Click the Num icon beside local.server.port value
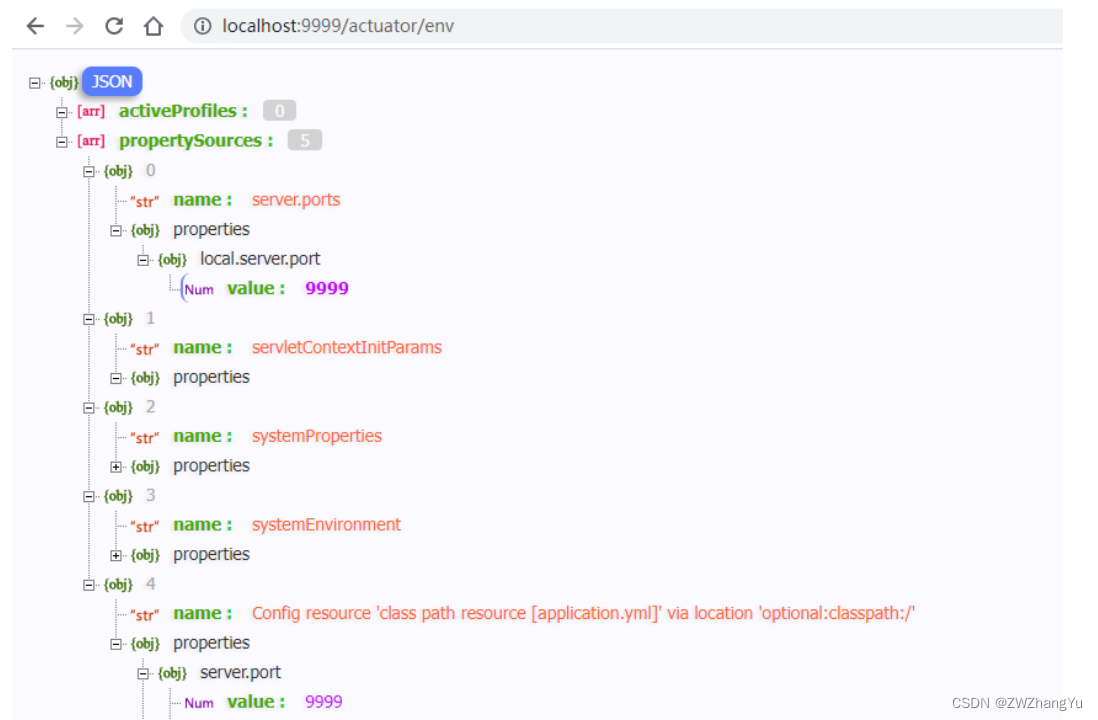This screenshot has width=1098, height=720. click(198, 289)
